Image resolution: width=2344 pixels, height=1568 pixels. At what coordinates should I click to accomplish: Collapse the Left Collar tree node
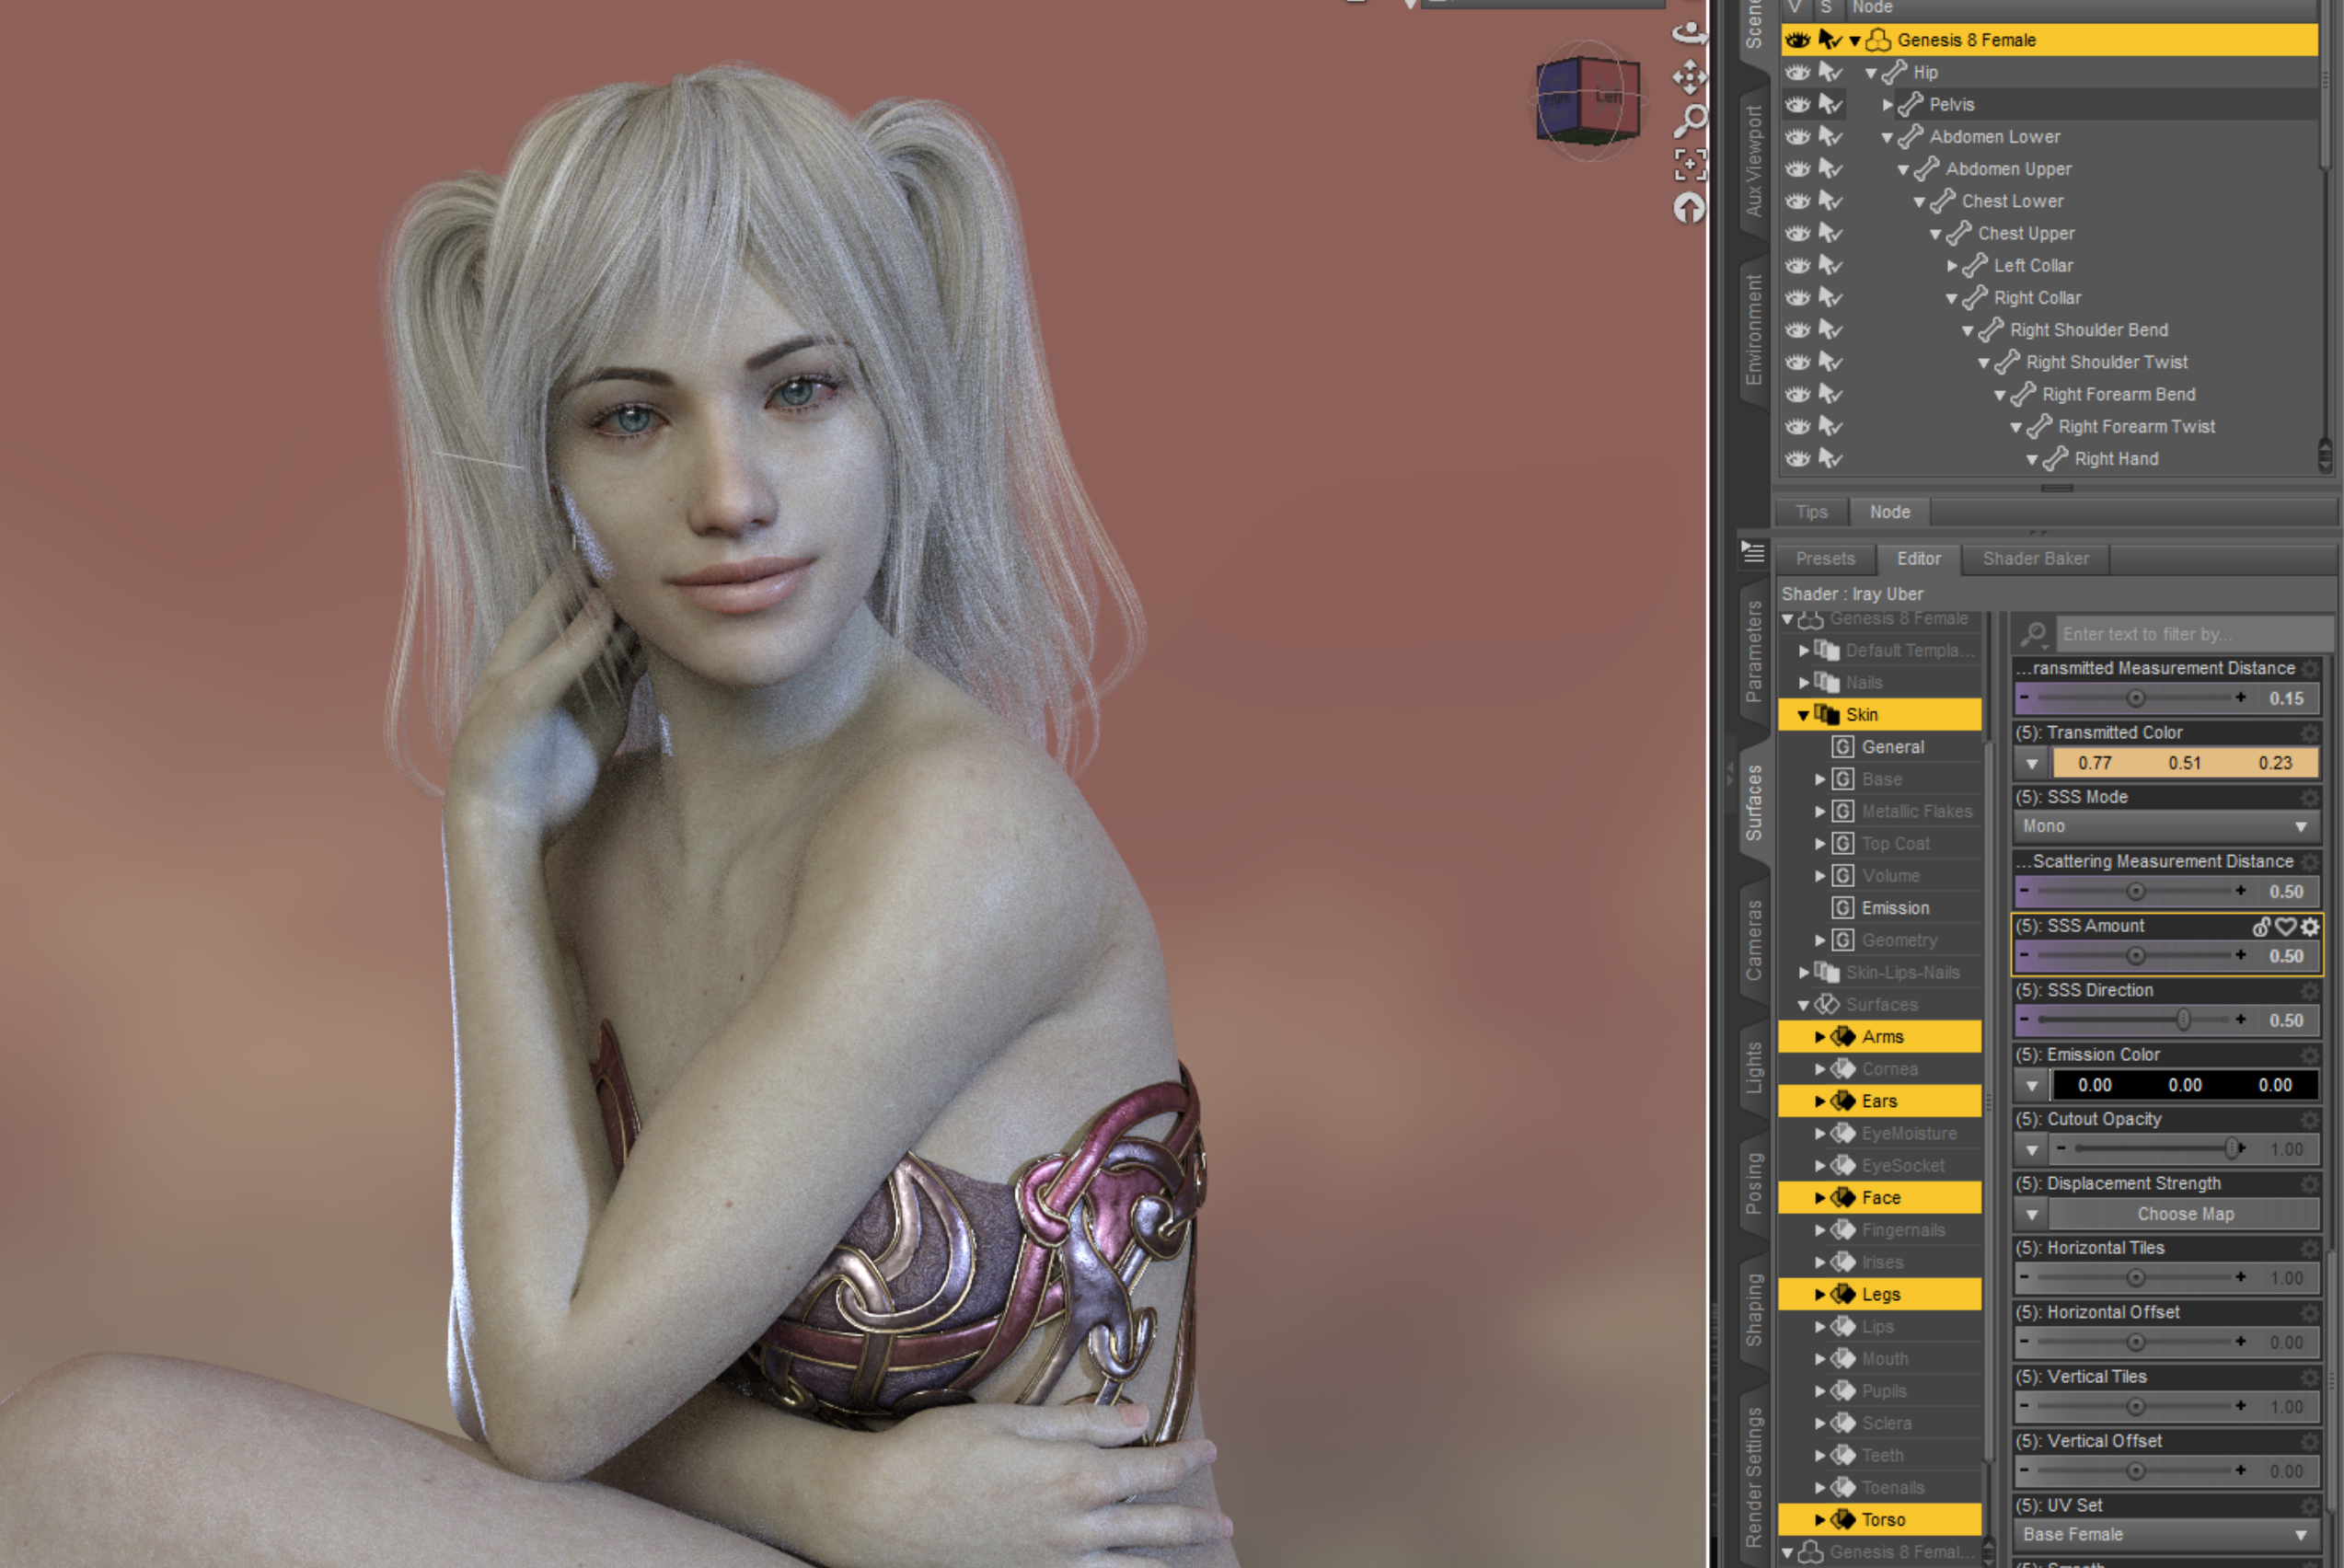(1952, 266)
